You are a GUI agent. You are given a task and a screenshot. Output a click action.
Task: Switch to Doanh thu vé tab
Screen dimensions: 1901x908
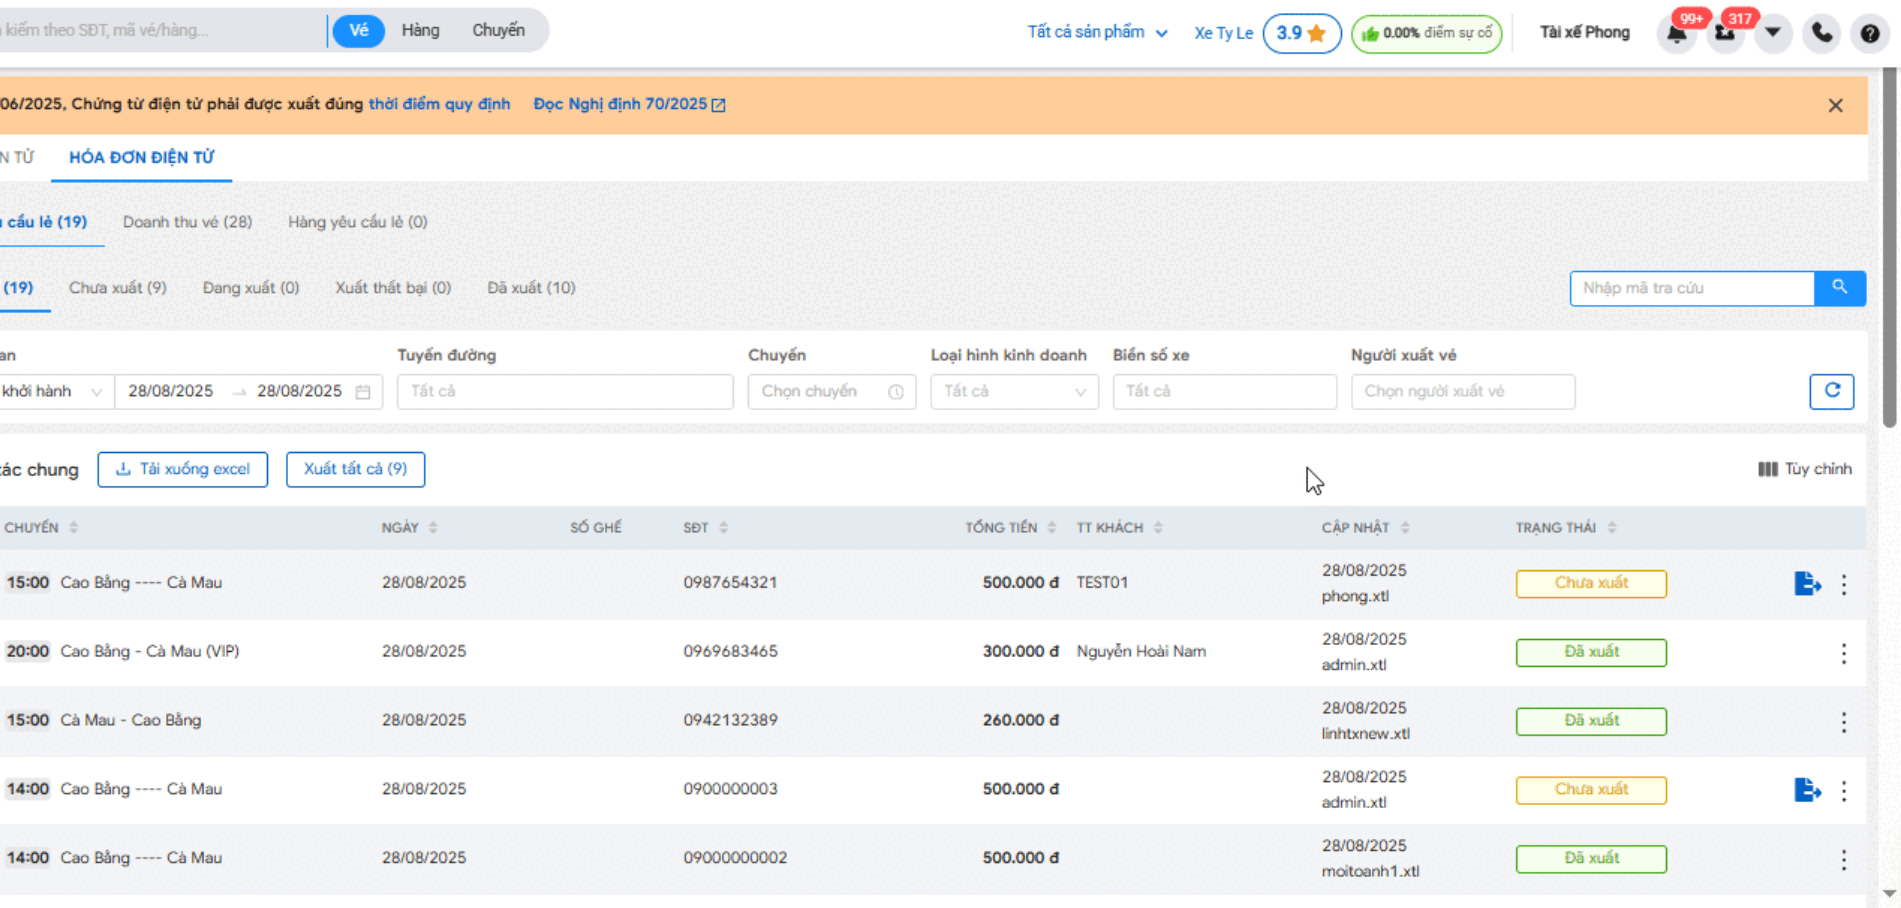click(187, 222)
